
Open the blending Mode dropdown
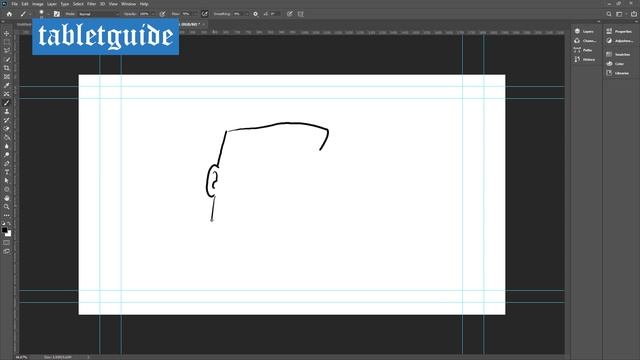[x=98, y=14]
